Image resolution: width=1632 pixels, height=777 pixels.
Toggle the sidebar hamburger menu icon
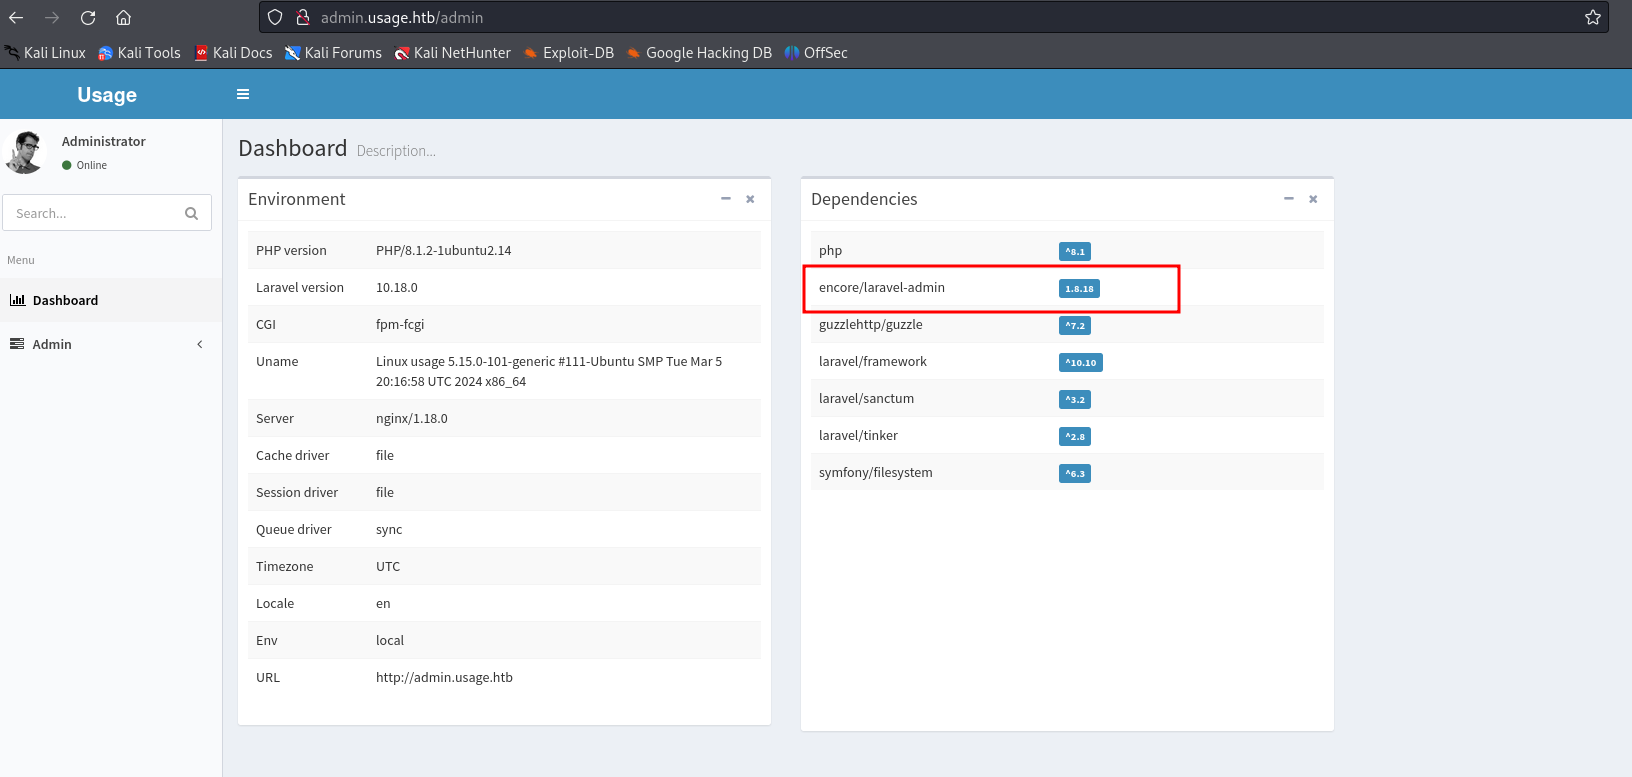pyautogui.click(x=243, y=94)
